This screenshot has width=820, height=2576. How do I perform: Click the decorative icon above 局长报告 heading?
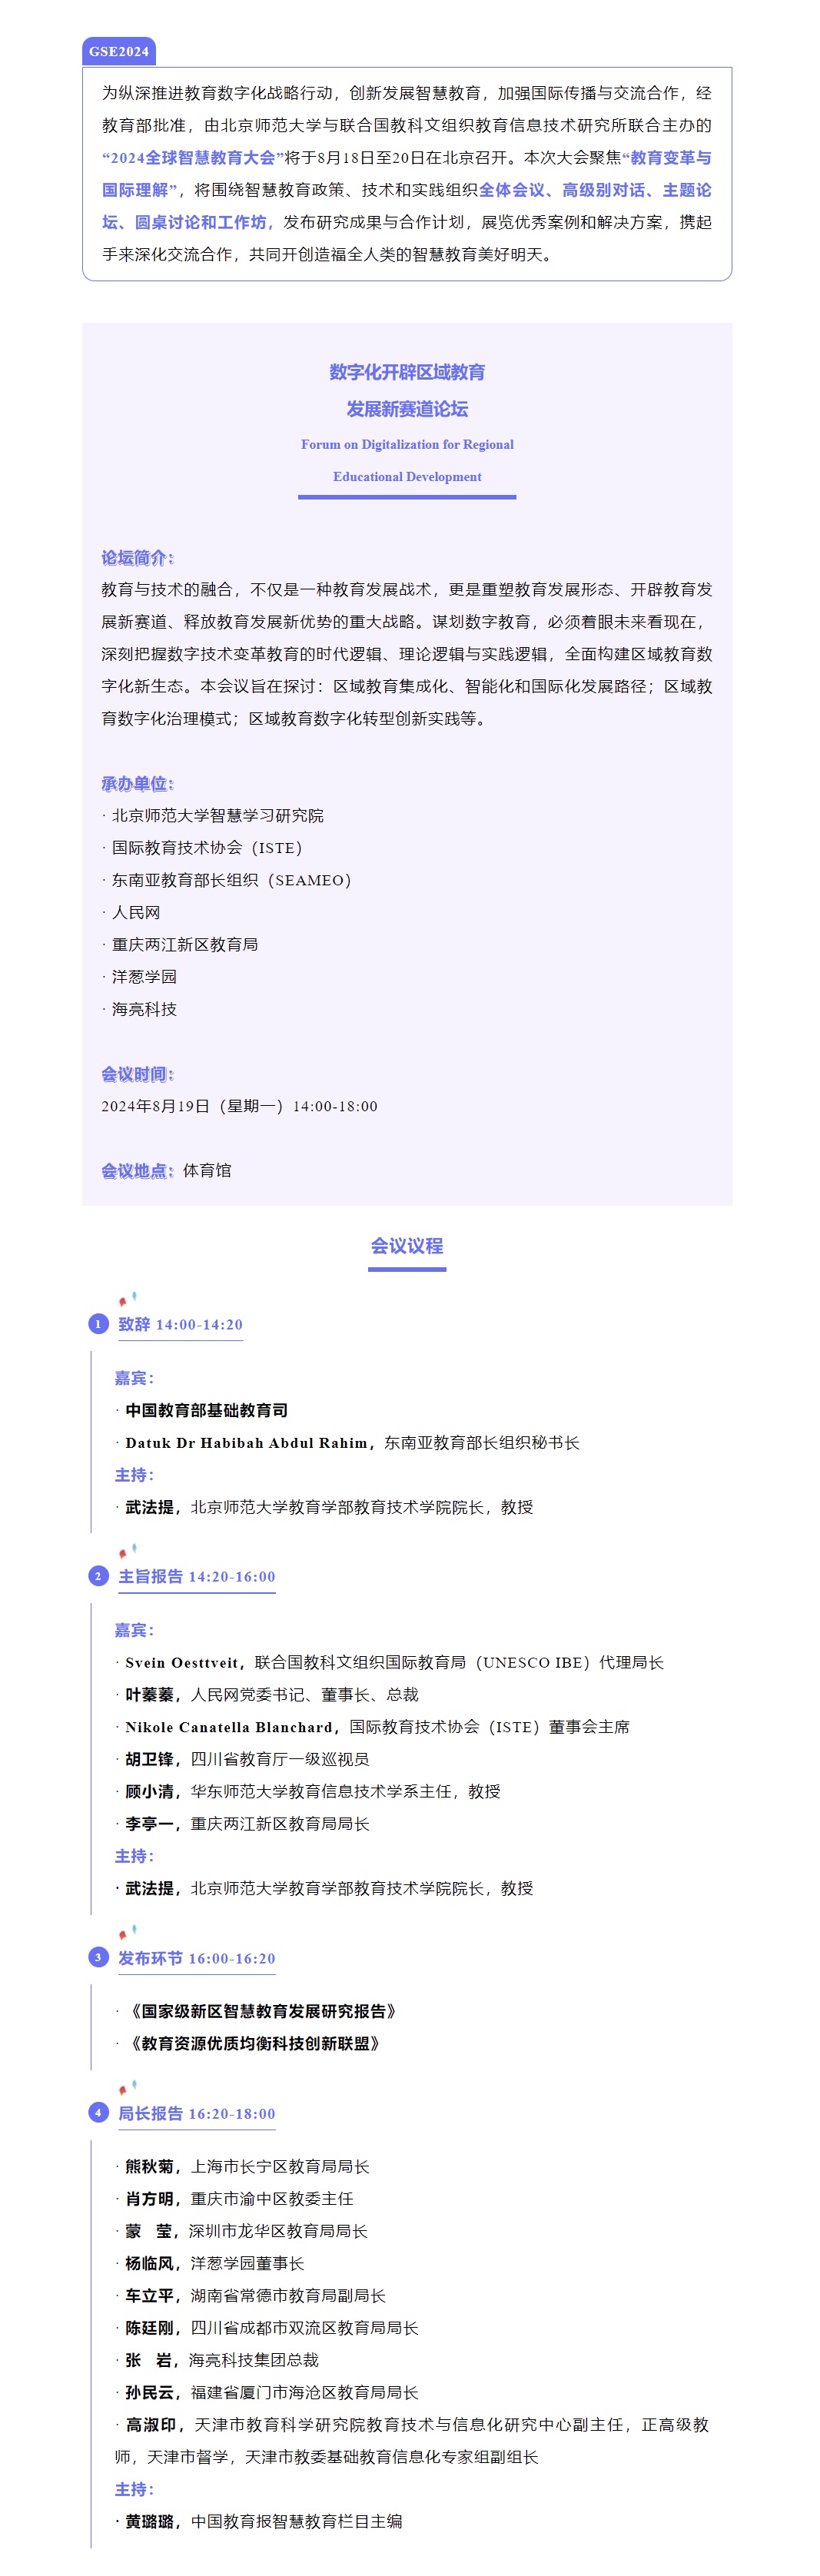pos(127,2089)
